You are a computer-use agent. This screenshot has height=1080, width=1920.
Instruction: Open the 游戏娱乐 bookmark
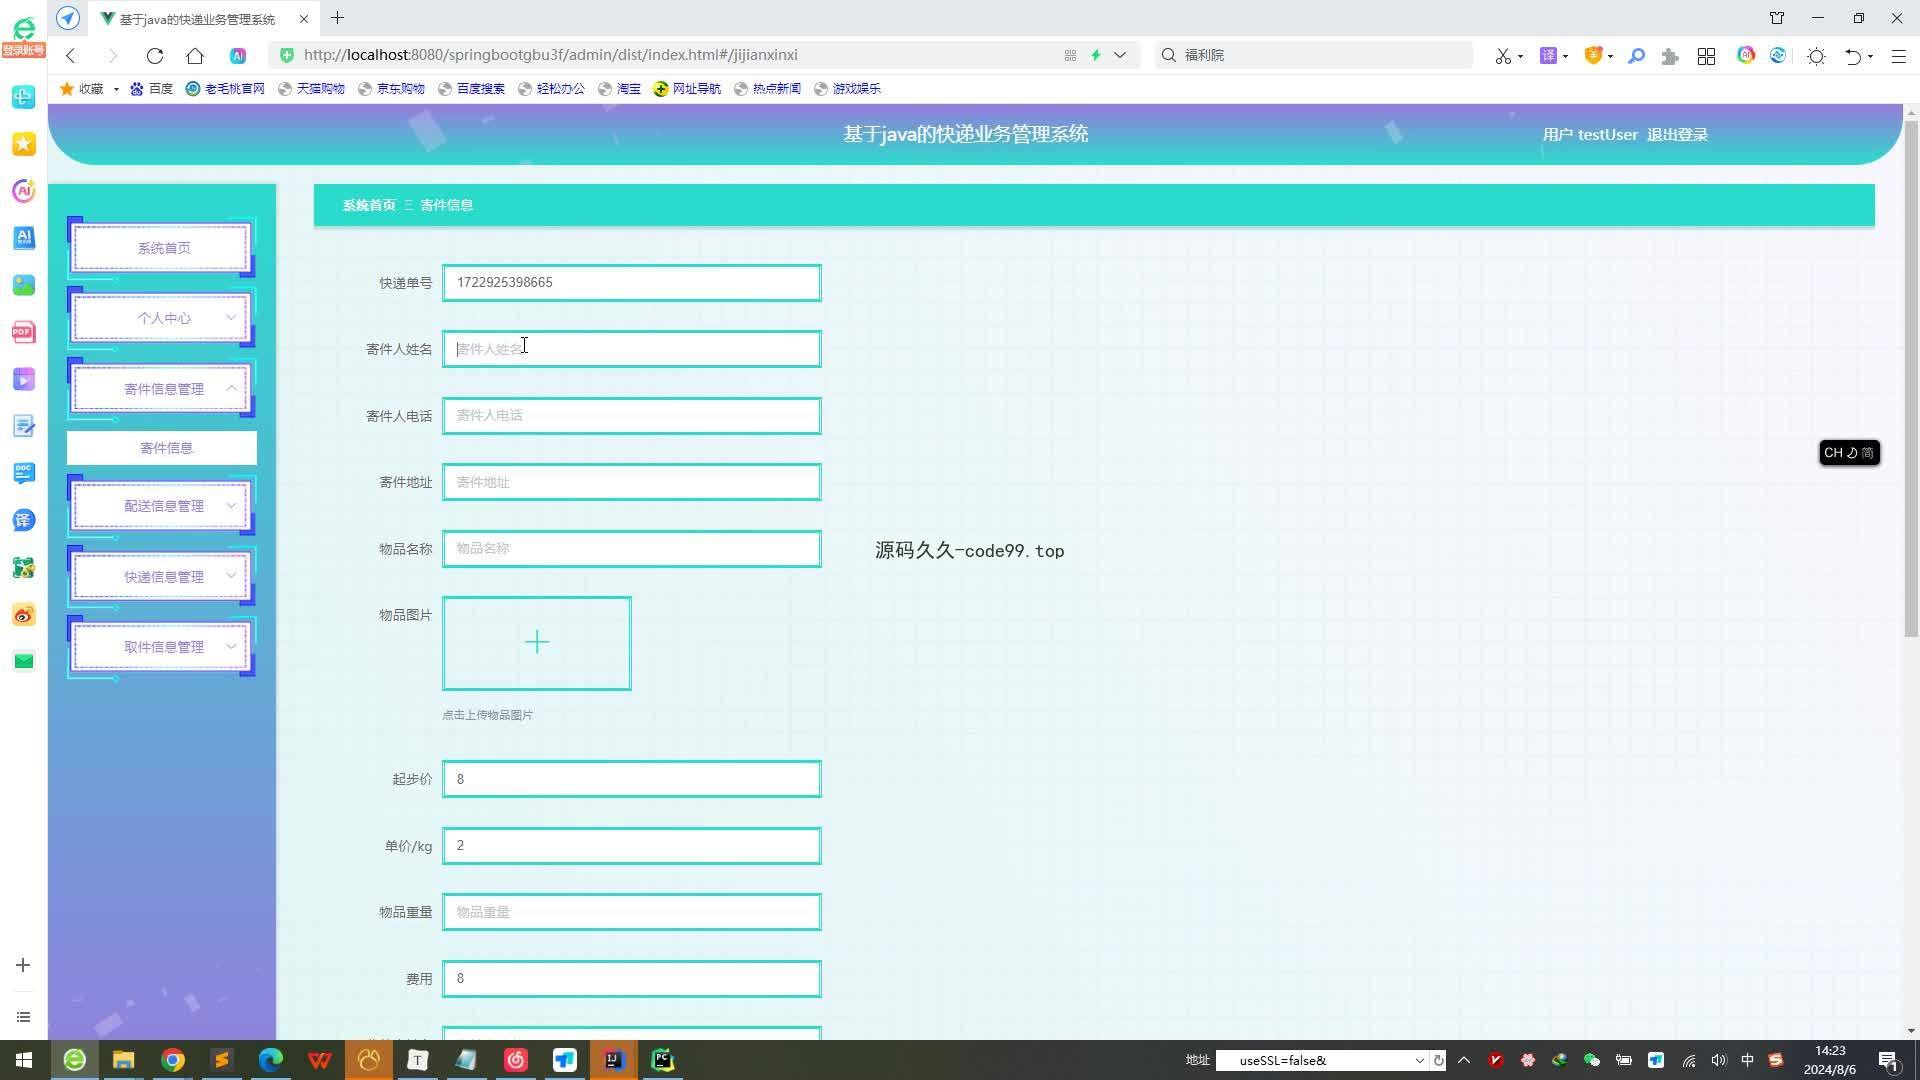[x=847, y=89]
